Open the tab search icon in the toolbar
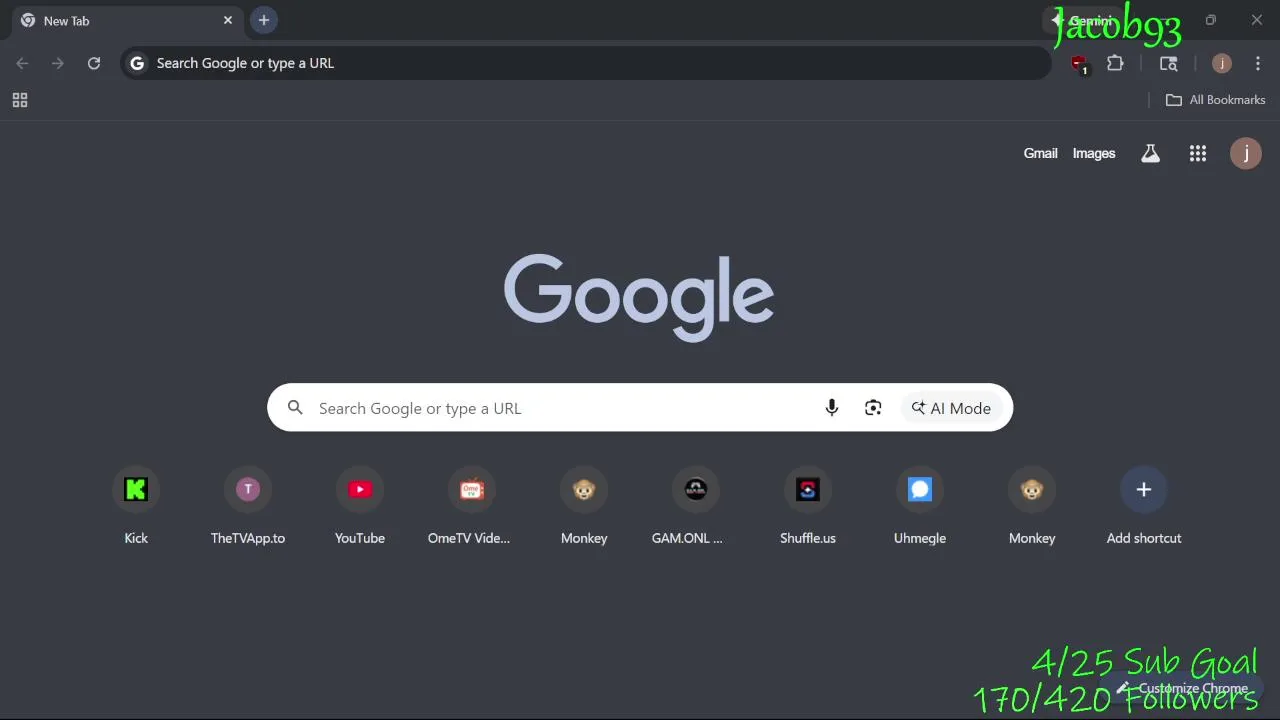 (x=1168, y=63)
